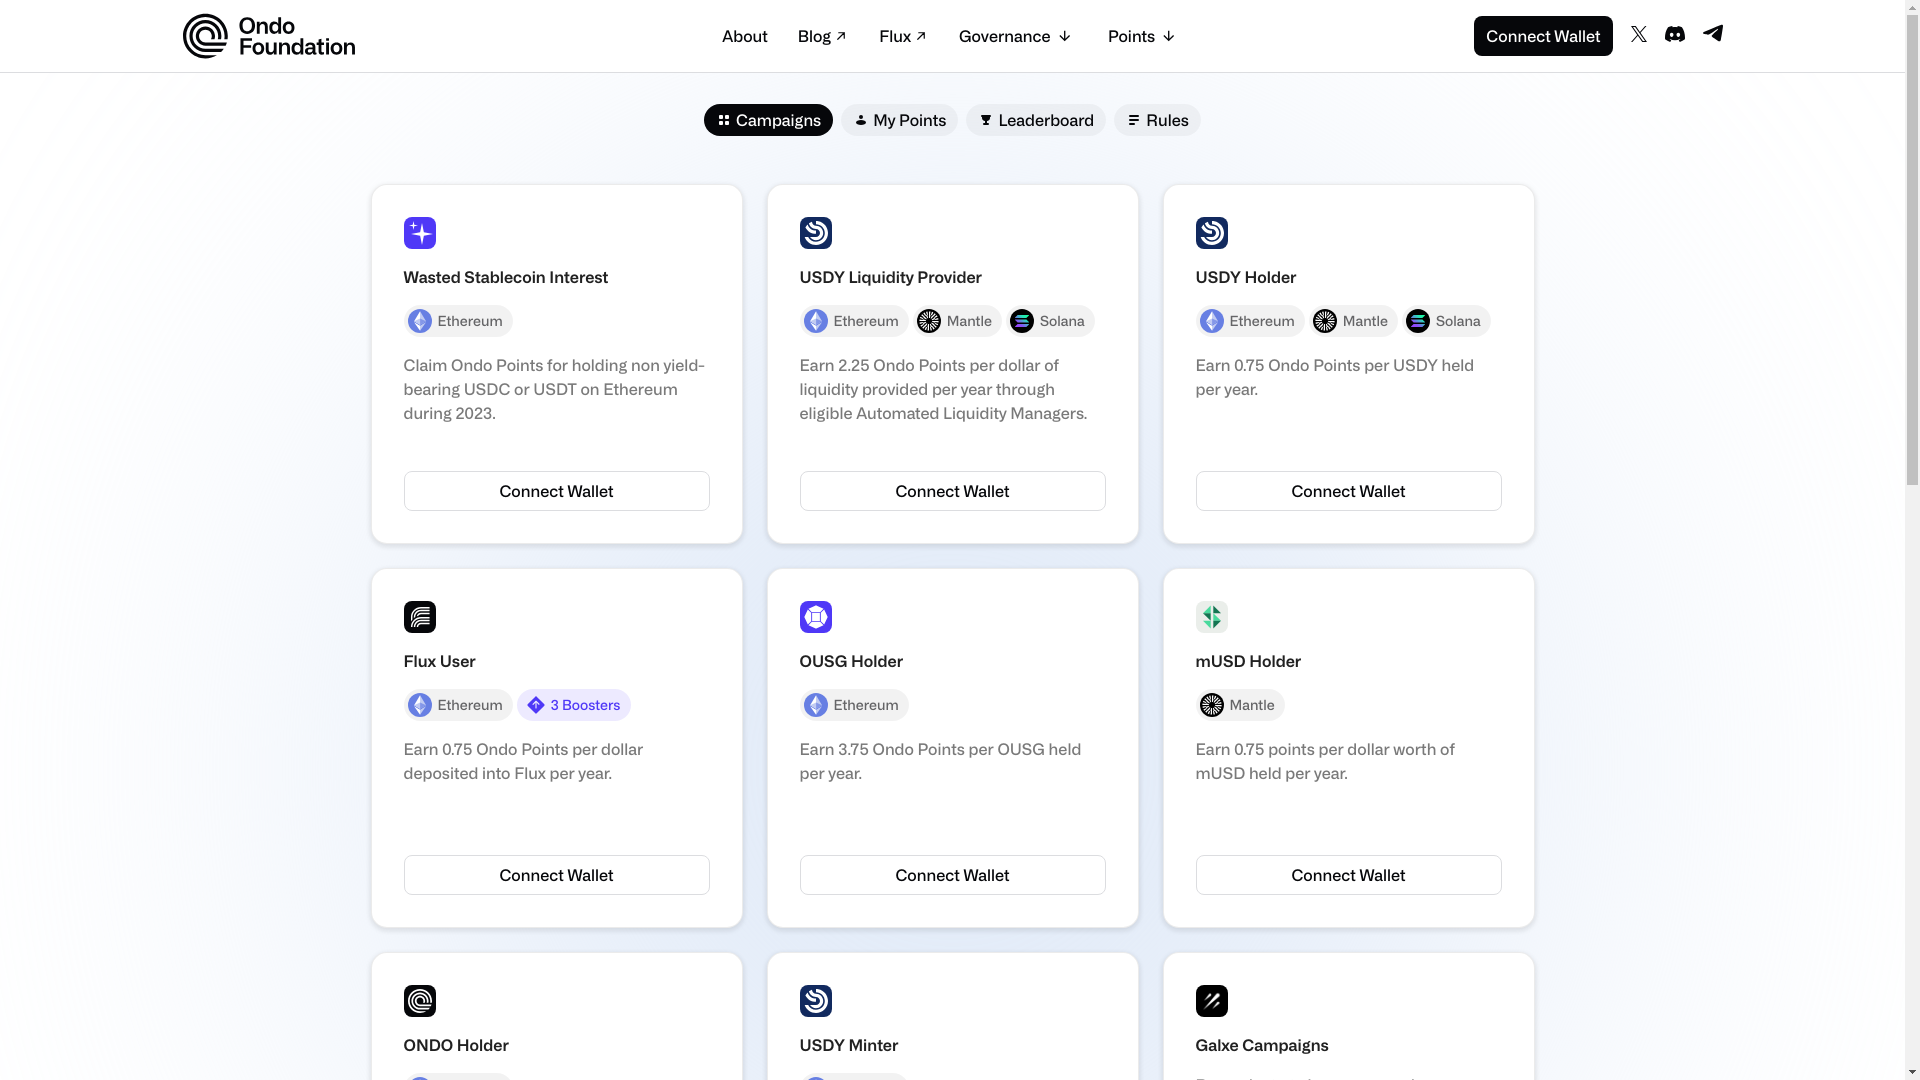This screenshot has height=1080, width=1920.
Task: Click Mantle chip on USDY Holder card
Action: 1353,321
